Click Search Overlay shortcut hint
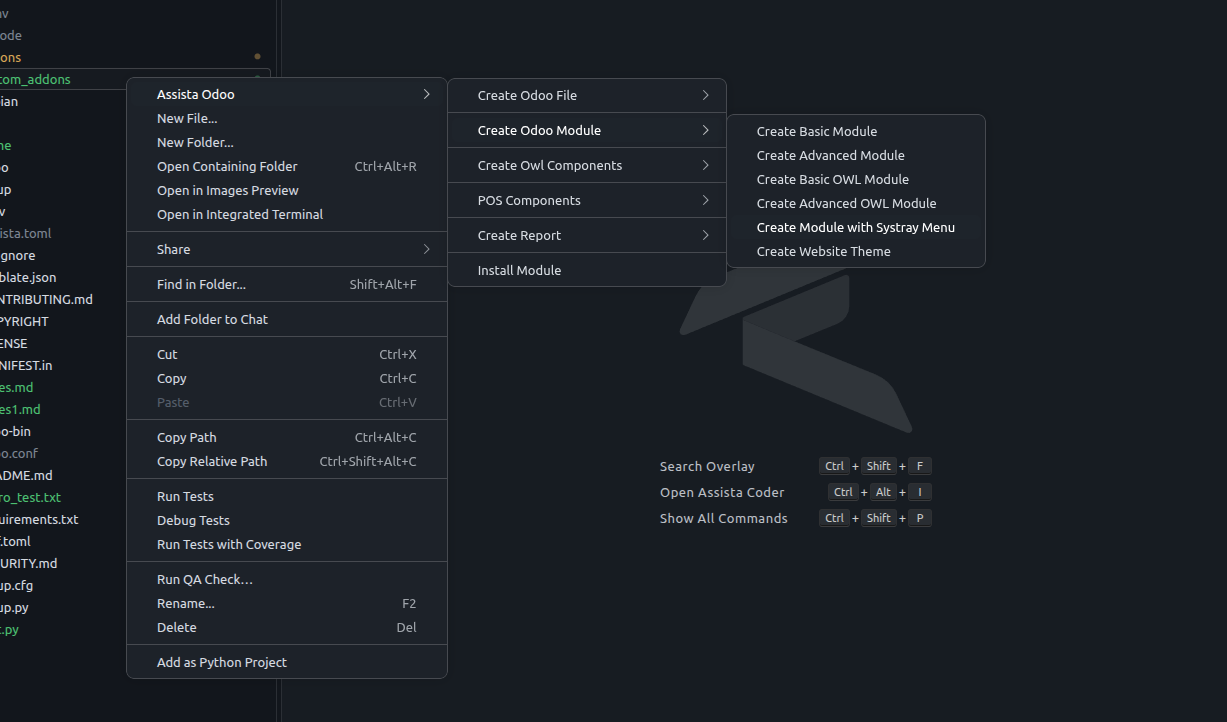 [x=795, y=466]
